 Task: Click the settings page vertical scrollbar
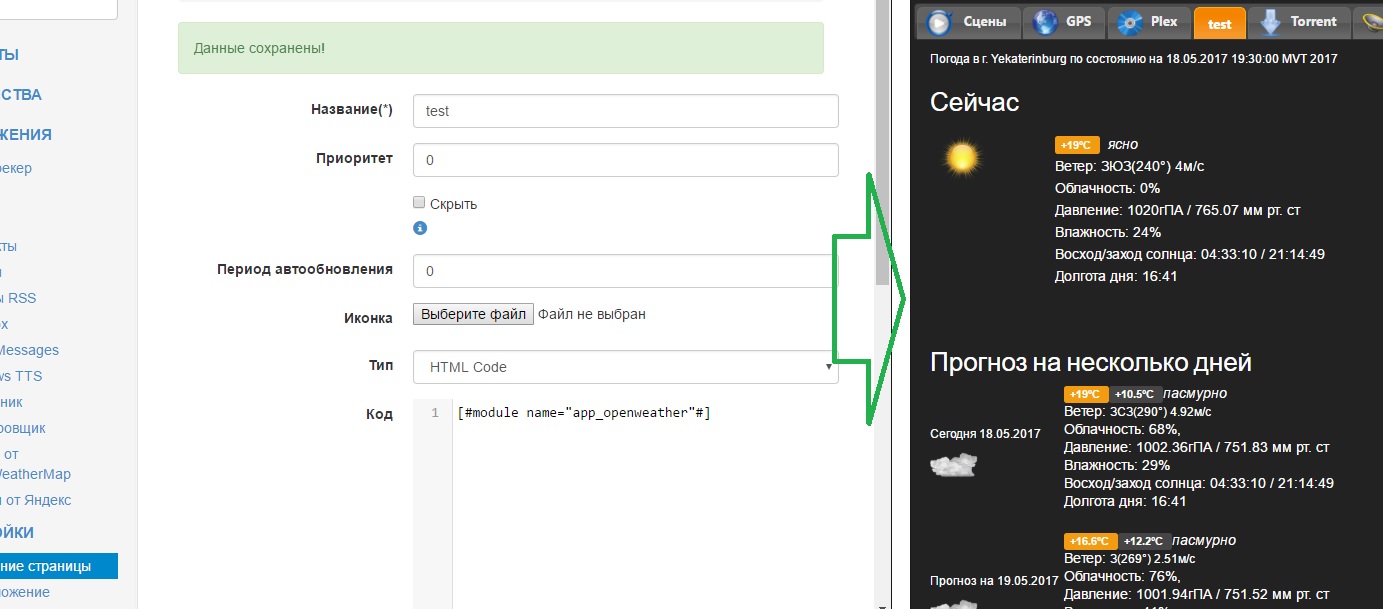click(882, 145)
